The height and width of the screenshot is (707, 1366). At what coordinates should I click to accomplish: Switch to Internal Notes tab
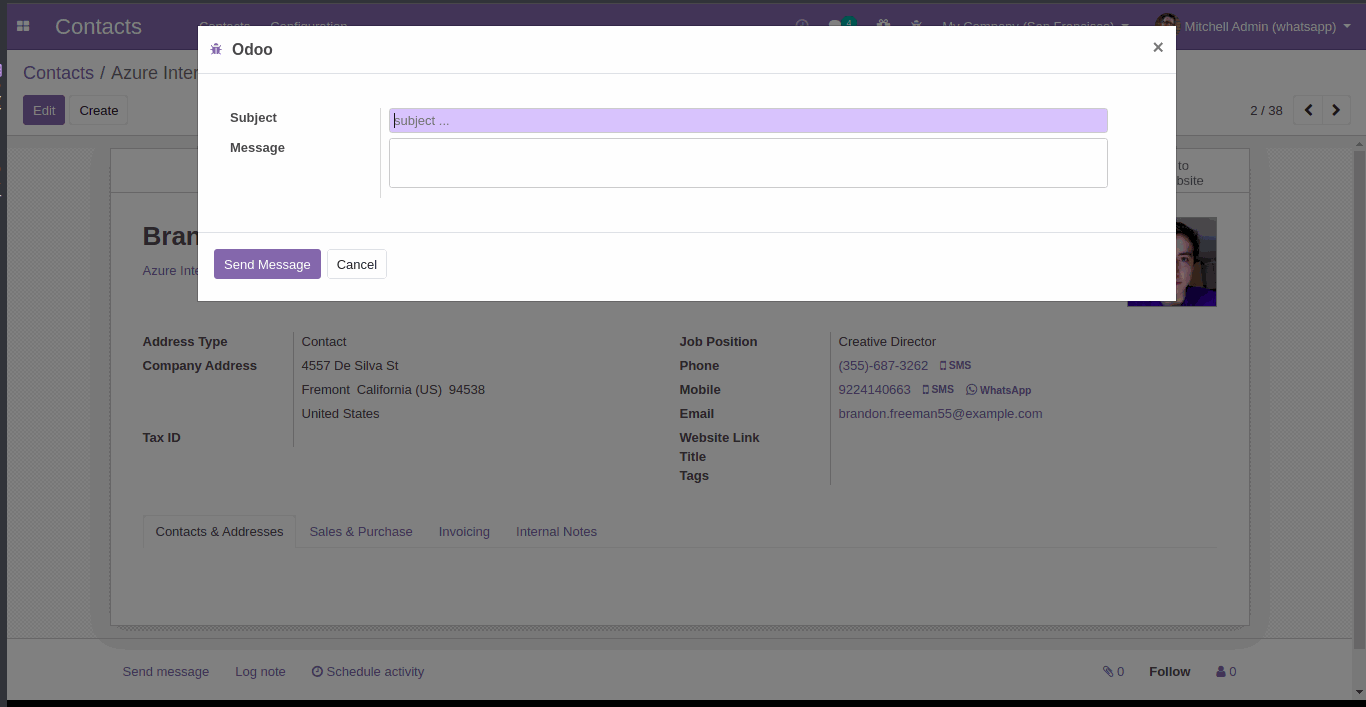556,532
